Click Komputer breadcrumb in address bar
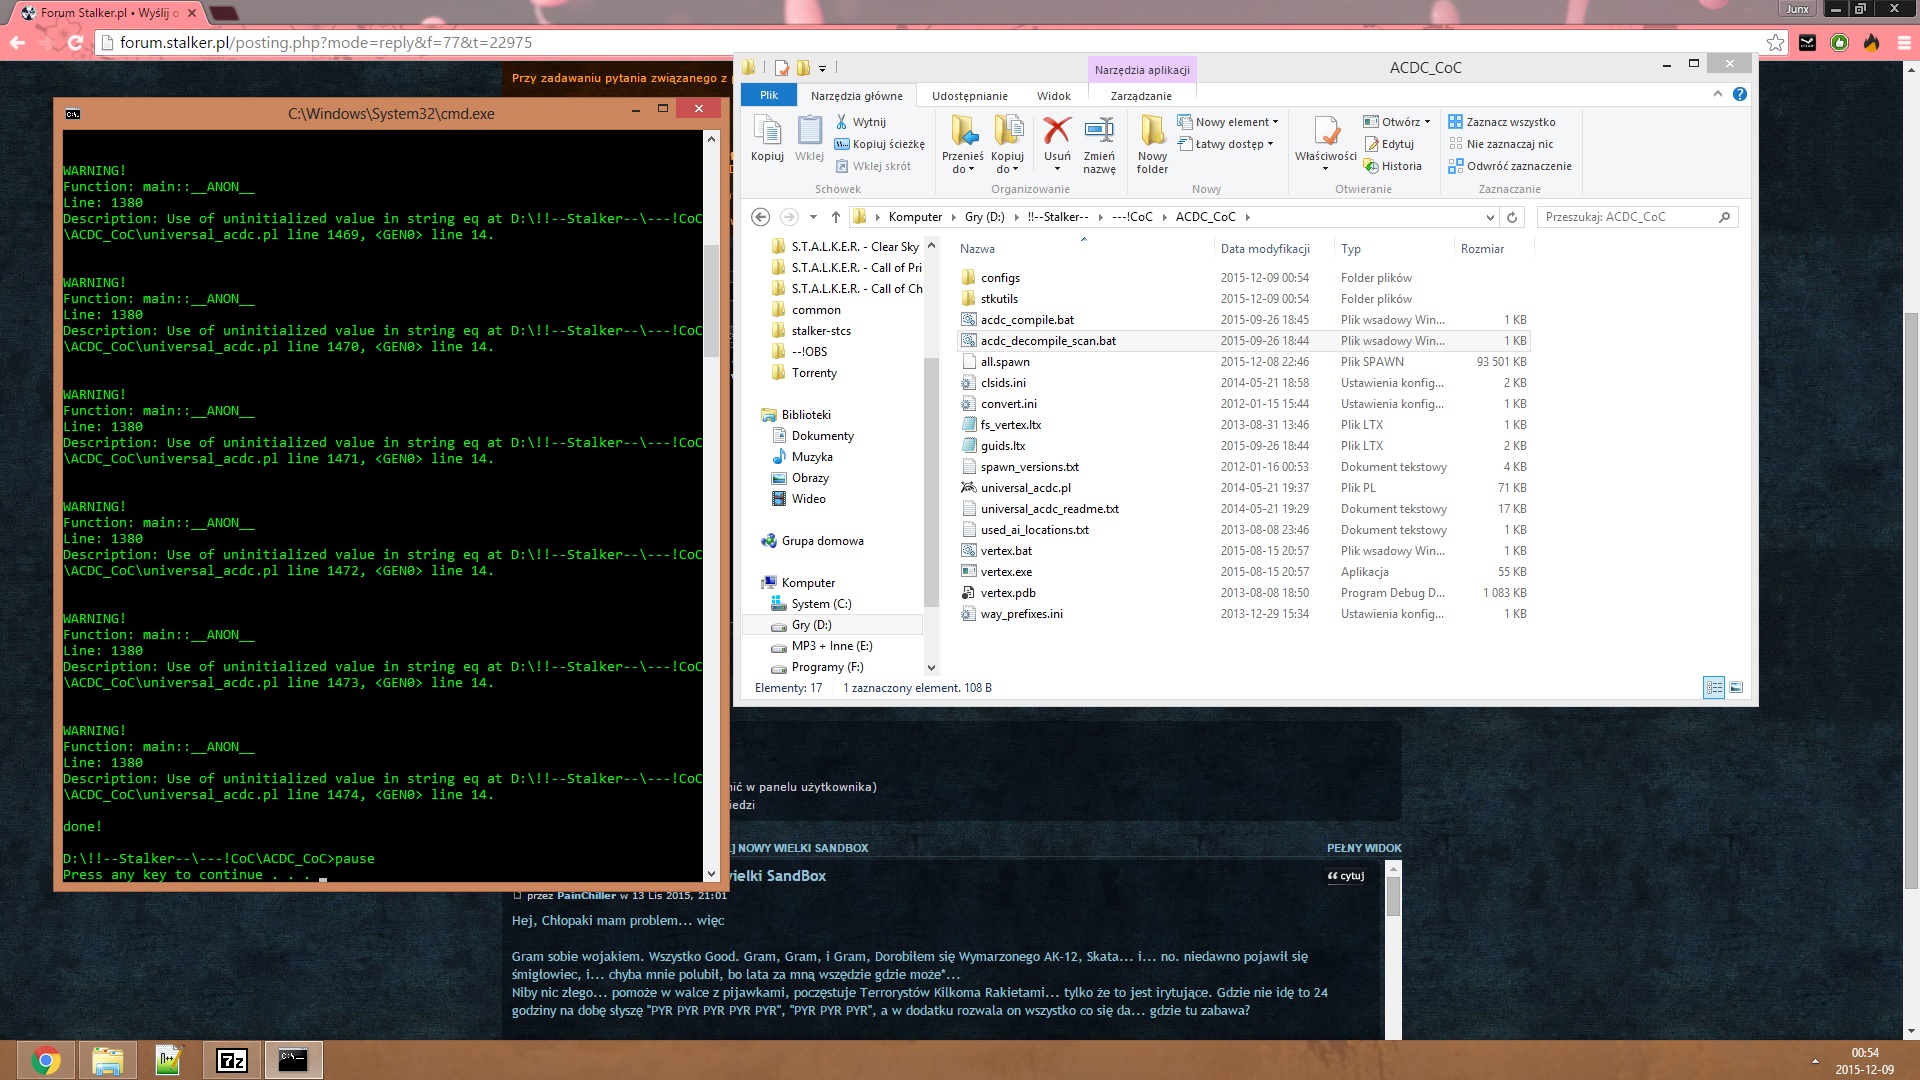Screen dimensions: 1920x1080 tap(915, 217)
